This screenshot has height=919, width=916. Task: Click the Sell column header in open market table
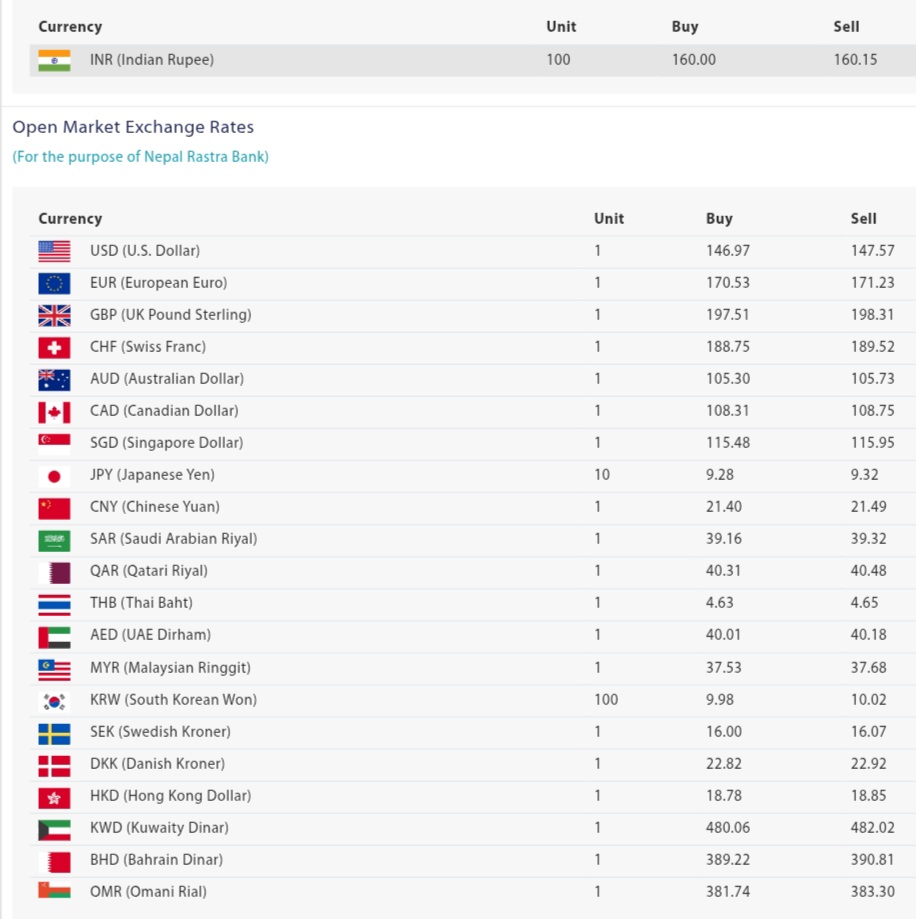click(x=863, y=219)
